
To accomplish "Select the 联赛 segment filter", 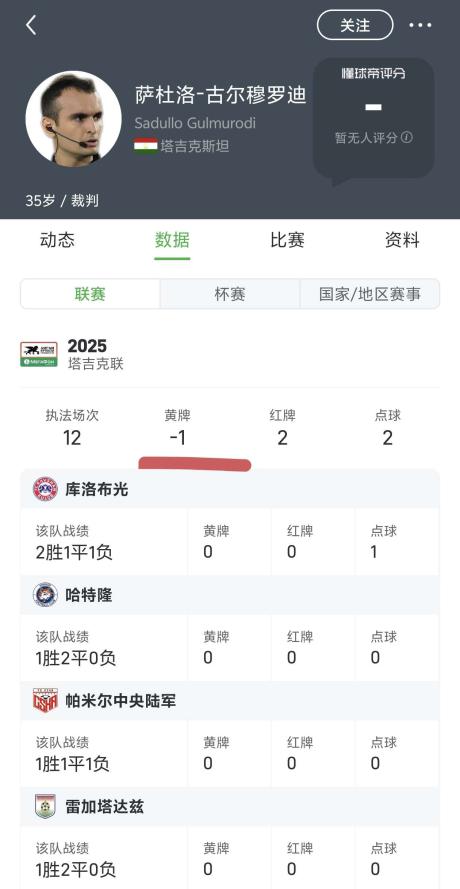I will (90, 294).
